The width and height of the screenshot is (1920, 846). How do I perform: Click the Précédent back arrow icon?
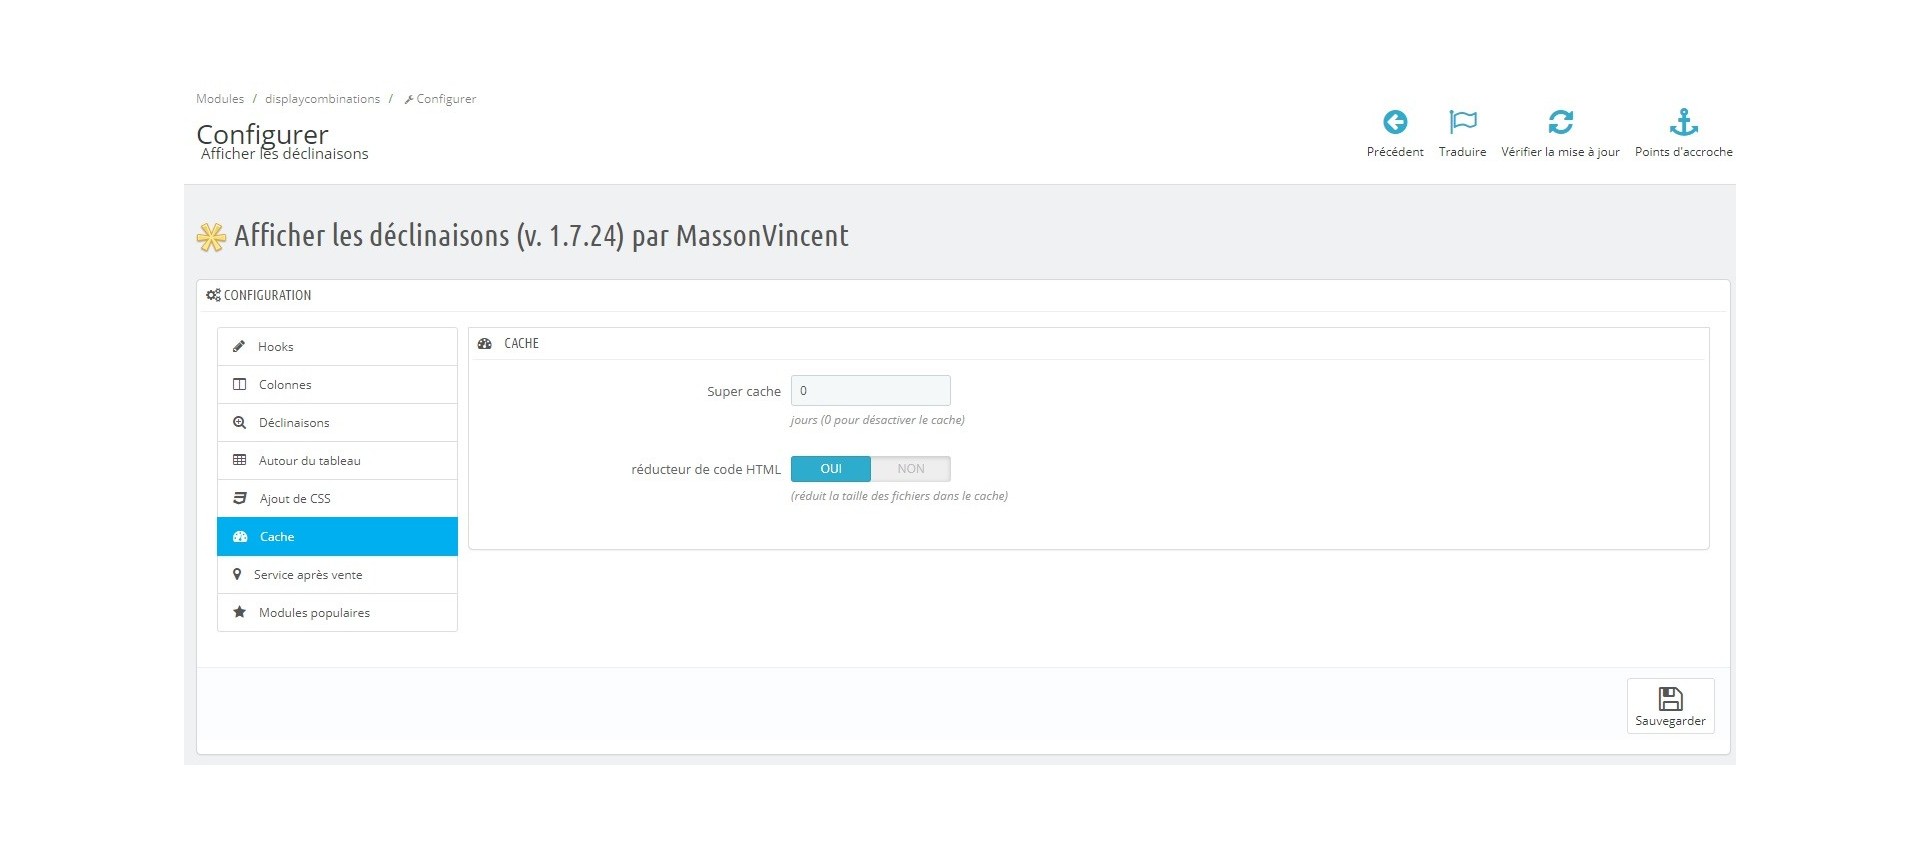coord(1395,122)
